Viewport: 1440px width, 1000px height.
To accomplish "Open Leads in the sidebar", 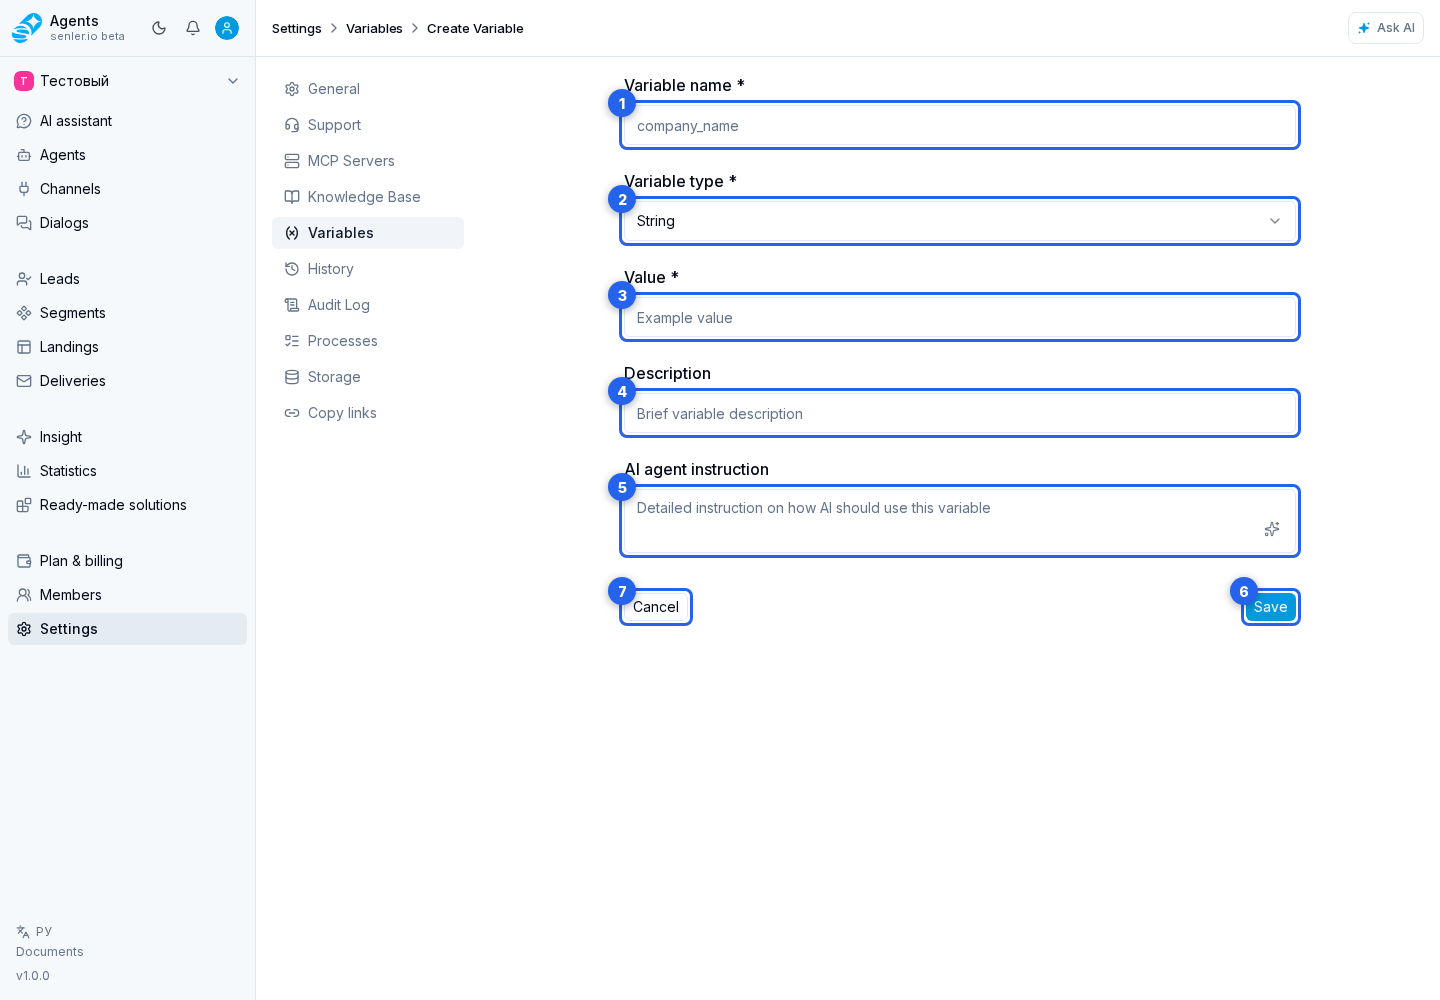I will click(127, 279).
